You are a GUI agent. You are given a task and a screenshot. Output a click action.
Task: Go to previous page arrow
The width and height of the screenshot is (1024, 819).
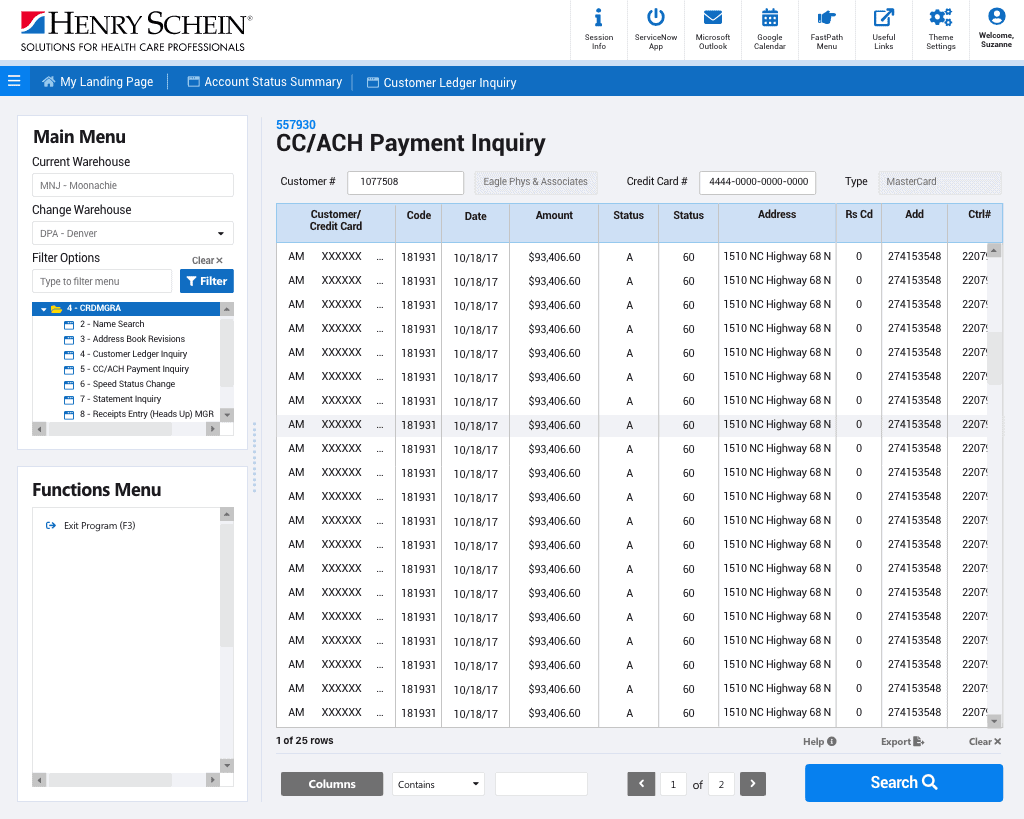click(641, 784)
